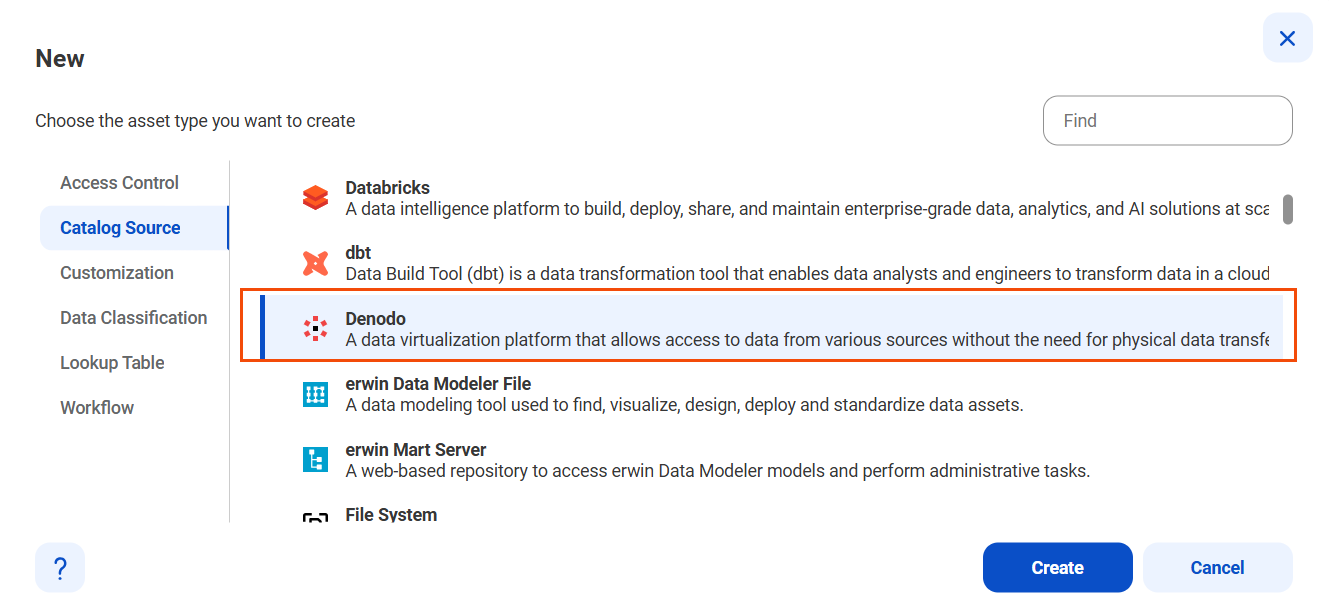This screenshot has height=603, width=1329.
Task: Click the erwin Data Modeler File icon
Action: point(315,394)
